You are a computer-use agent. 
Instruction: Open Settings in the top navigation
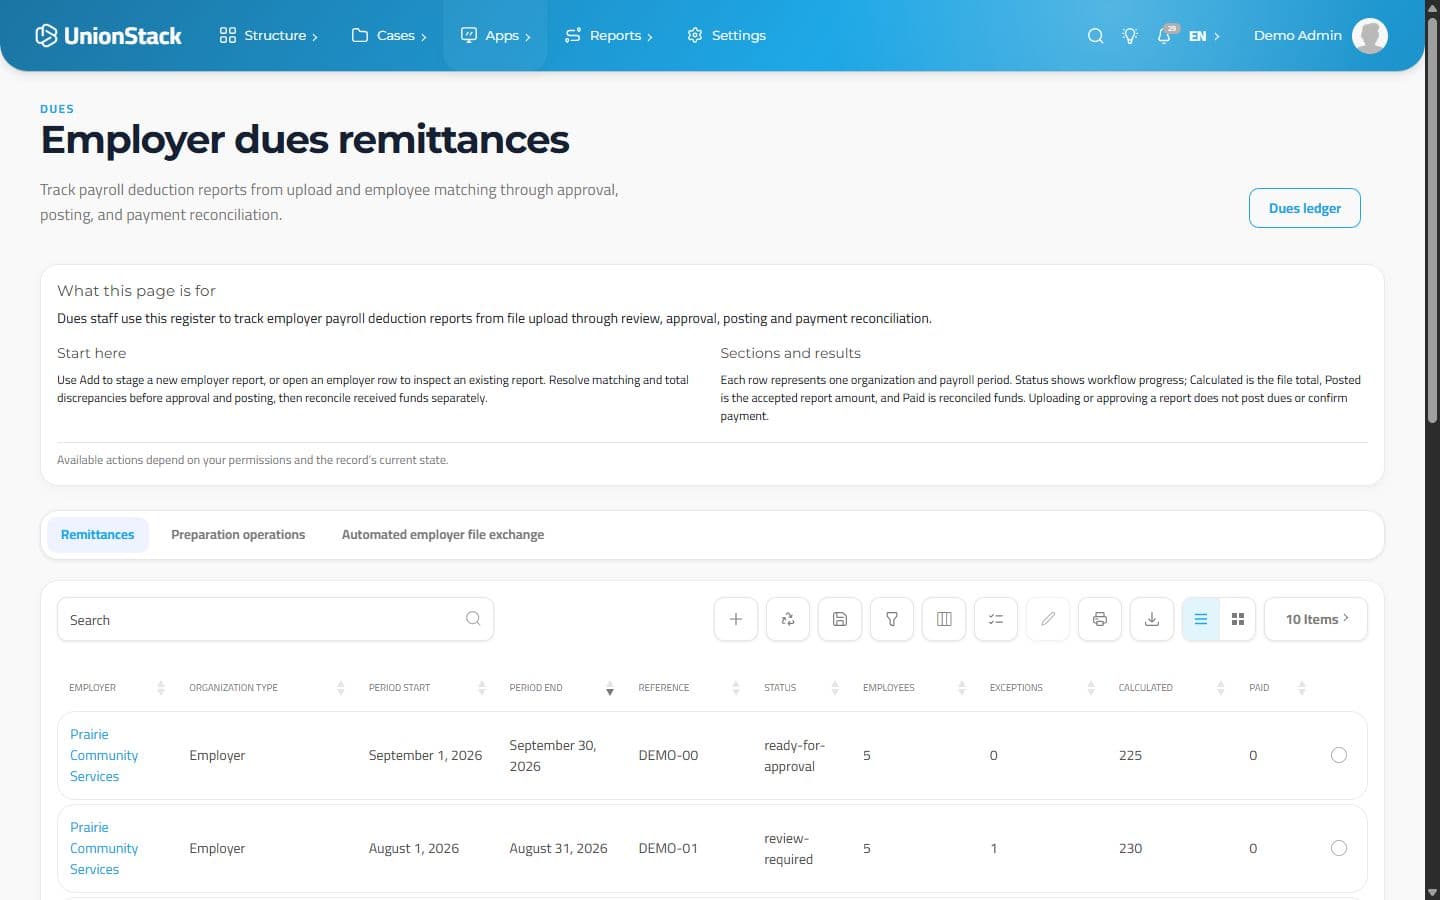click(x=727, y=36)
